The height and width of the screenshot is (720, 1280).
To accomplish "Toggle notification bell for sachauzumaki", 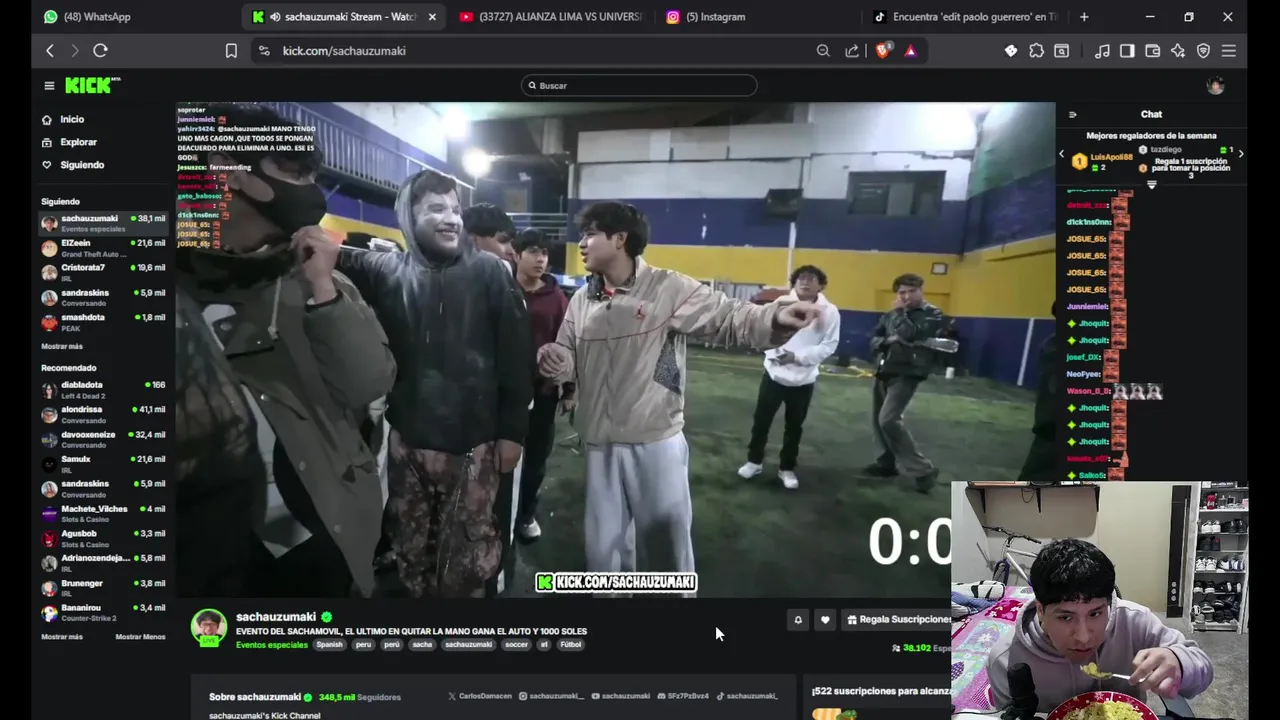I will (x=798, y=620).
